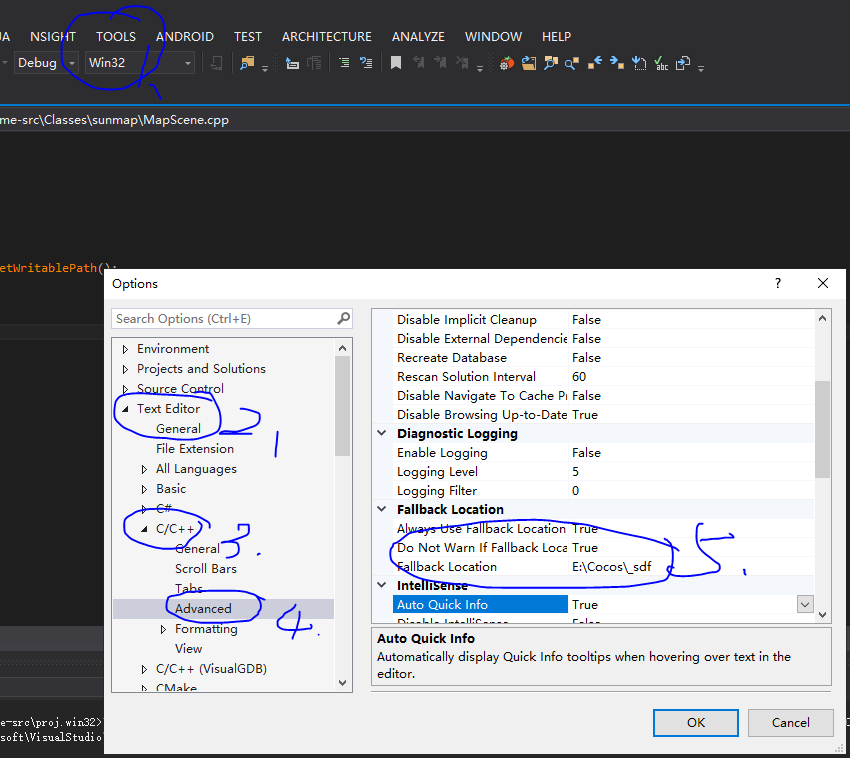Click the List Methods down-arrow icon
850x758 pixels.
point(639,63)
